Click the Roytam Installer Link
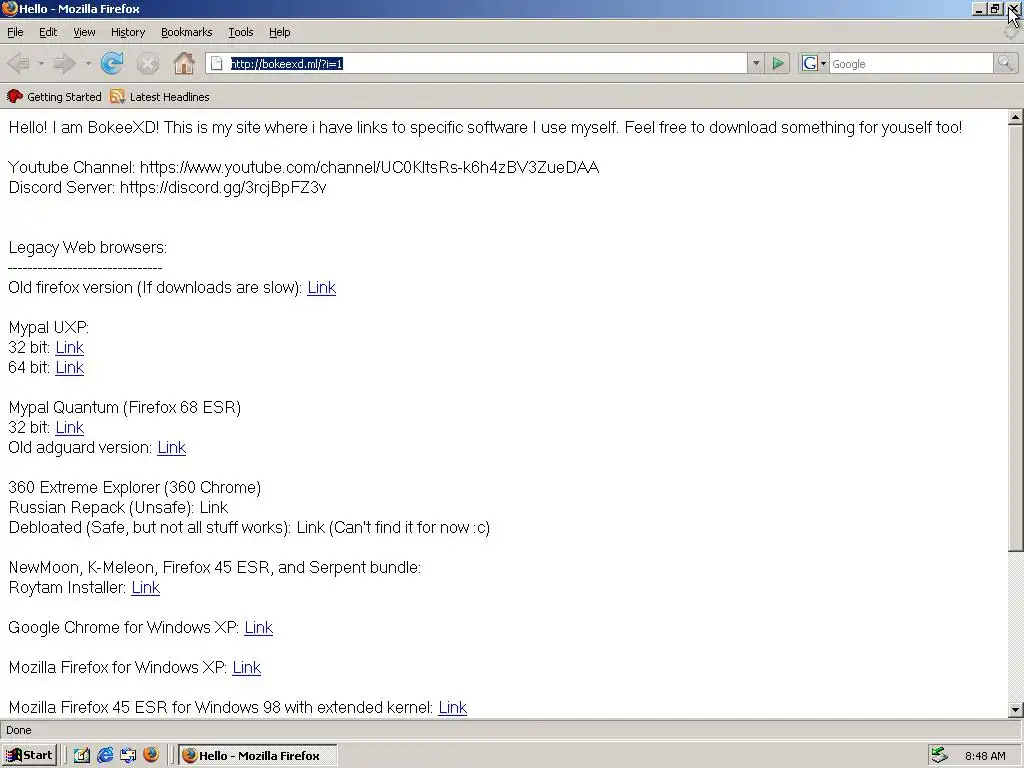 click(x=146, y=587)
